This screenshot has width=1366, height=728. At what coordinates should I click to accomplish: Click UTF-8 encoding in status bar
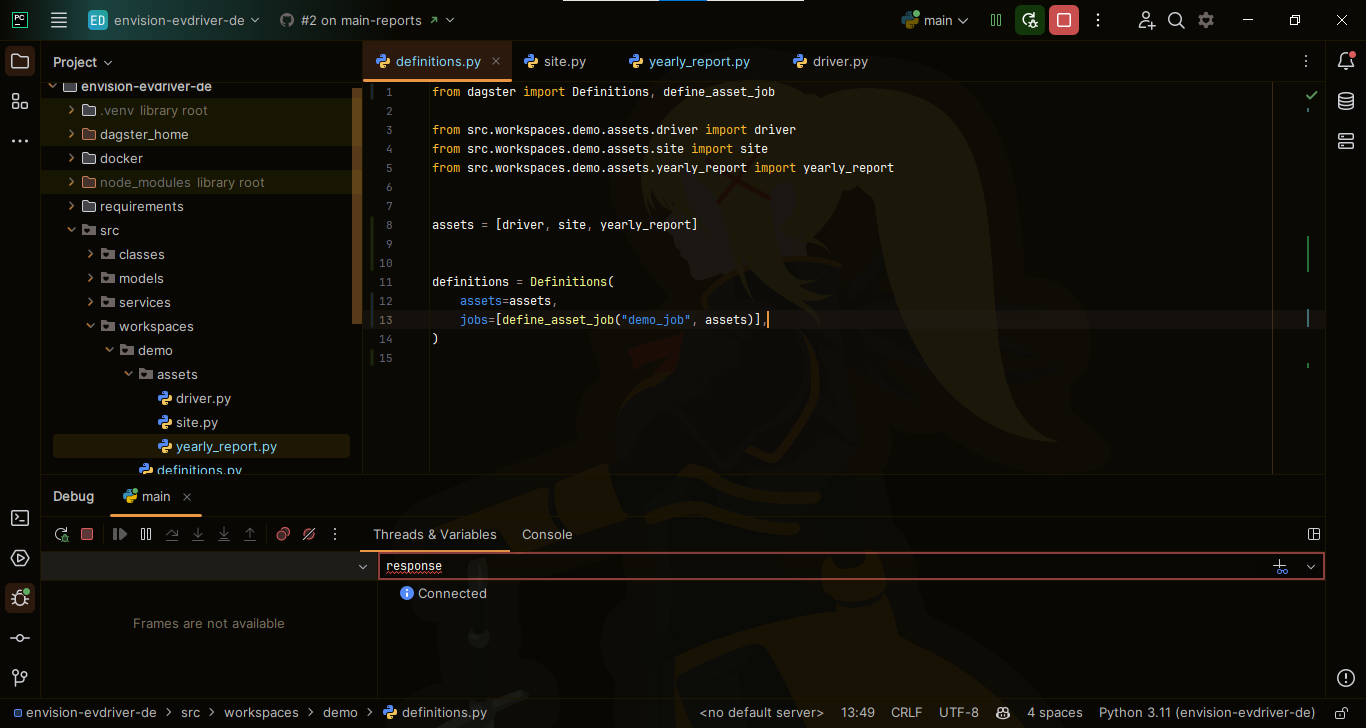pyautogui.click(x=959, y=713)
